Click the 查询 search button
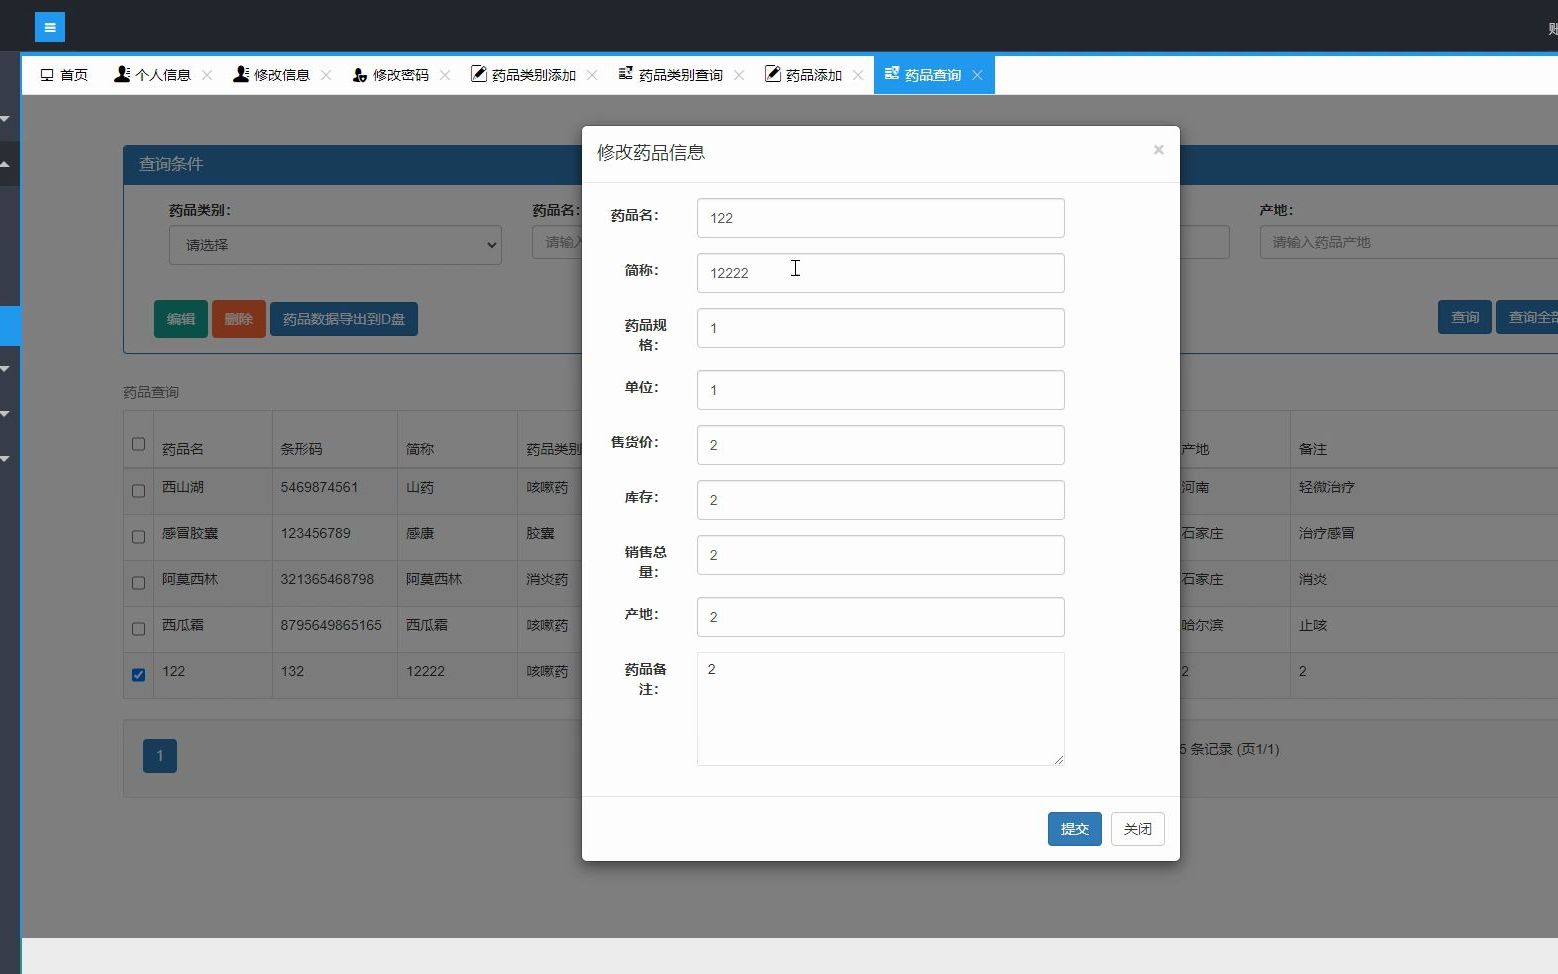The image size is (1558, 974). click(x=1465, y=317)
